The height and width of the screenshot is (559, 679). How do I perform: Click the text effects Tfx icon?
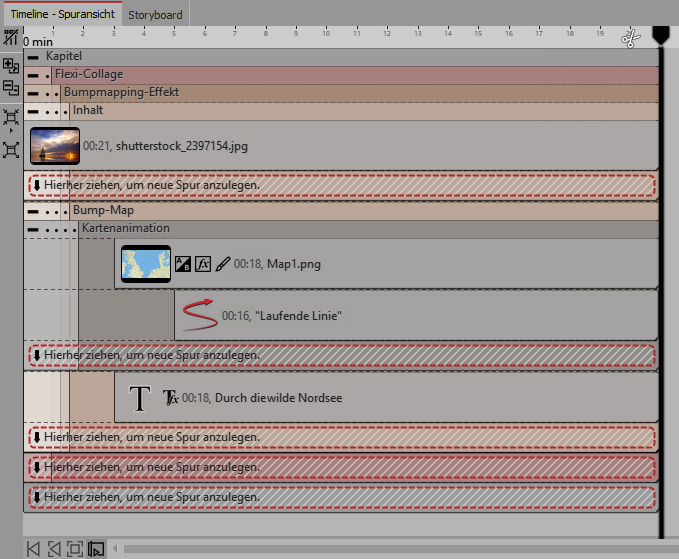(x=170, y=397)
